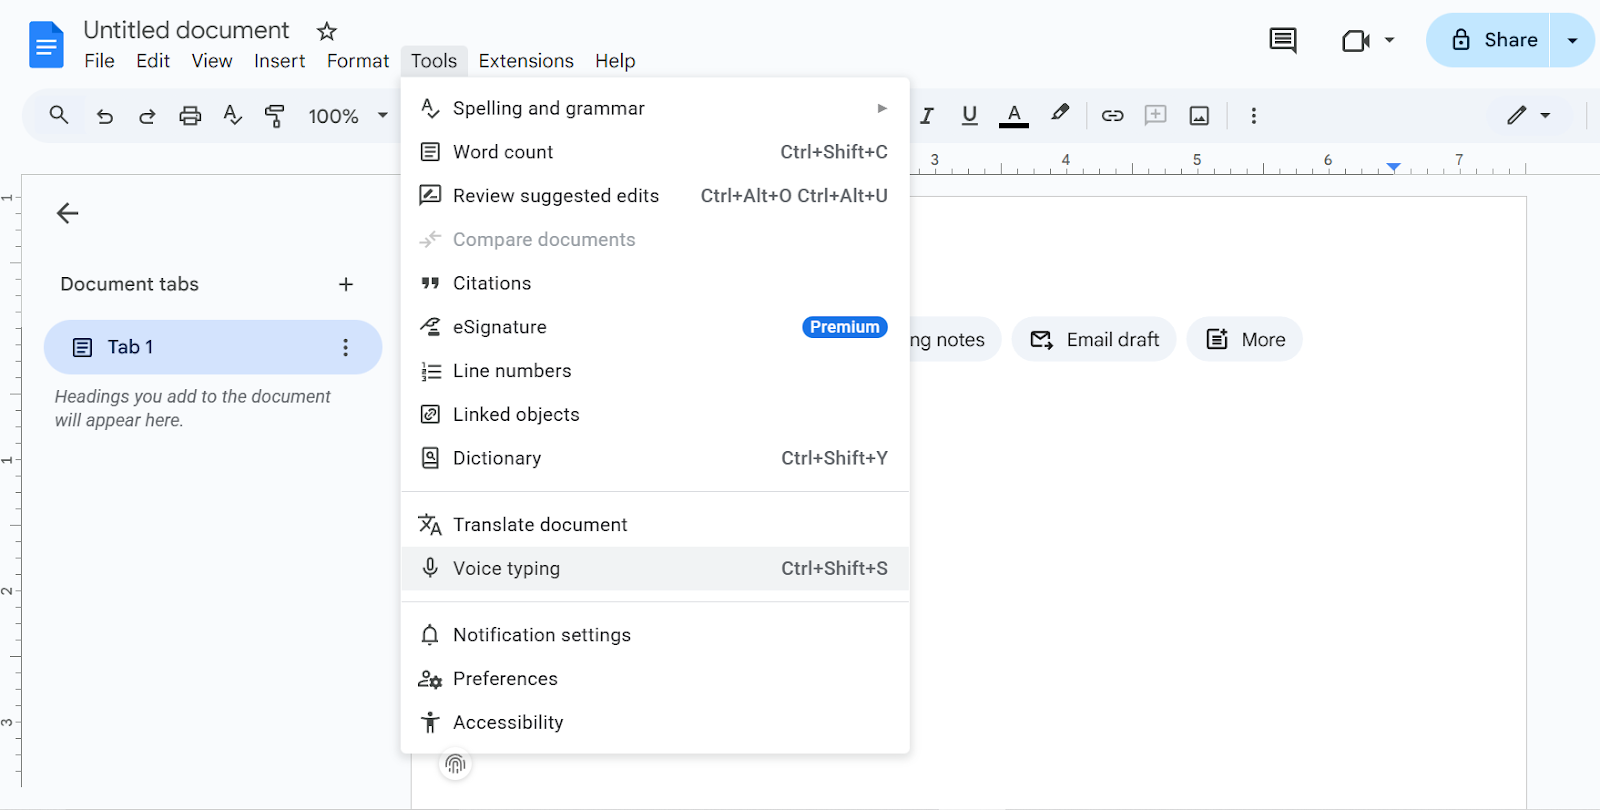Select Line numbers option
Viewport: 1600px width, 810px height.
(655, 371)
